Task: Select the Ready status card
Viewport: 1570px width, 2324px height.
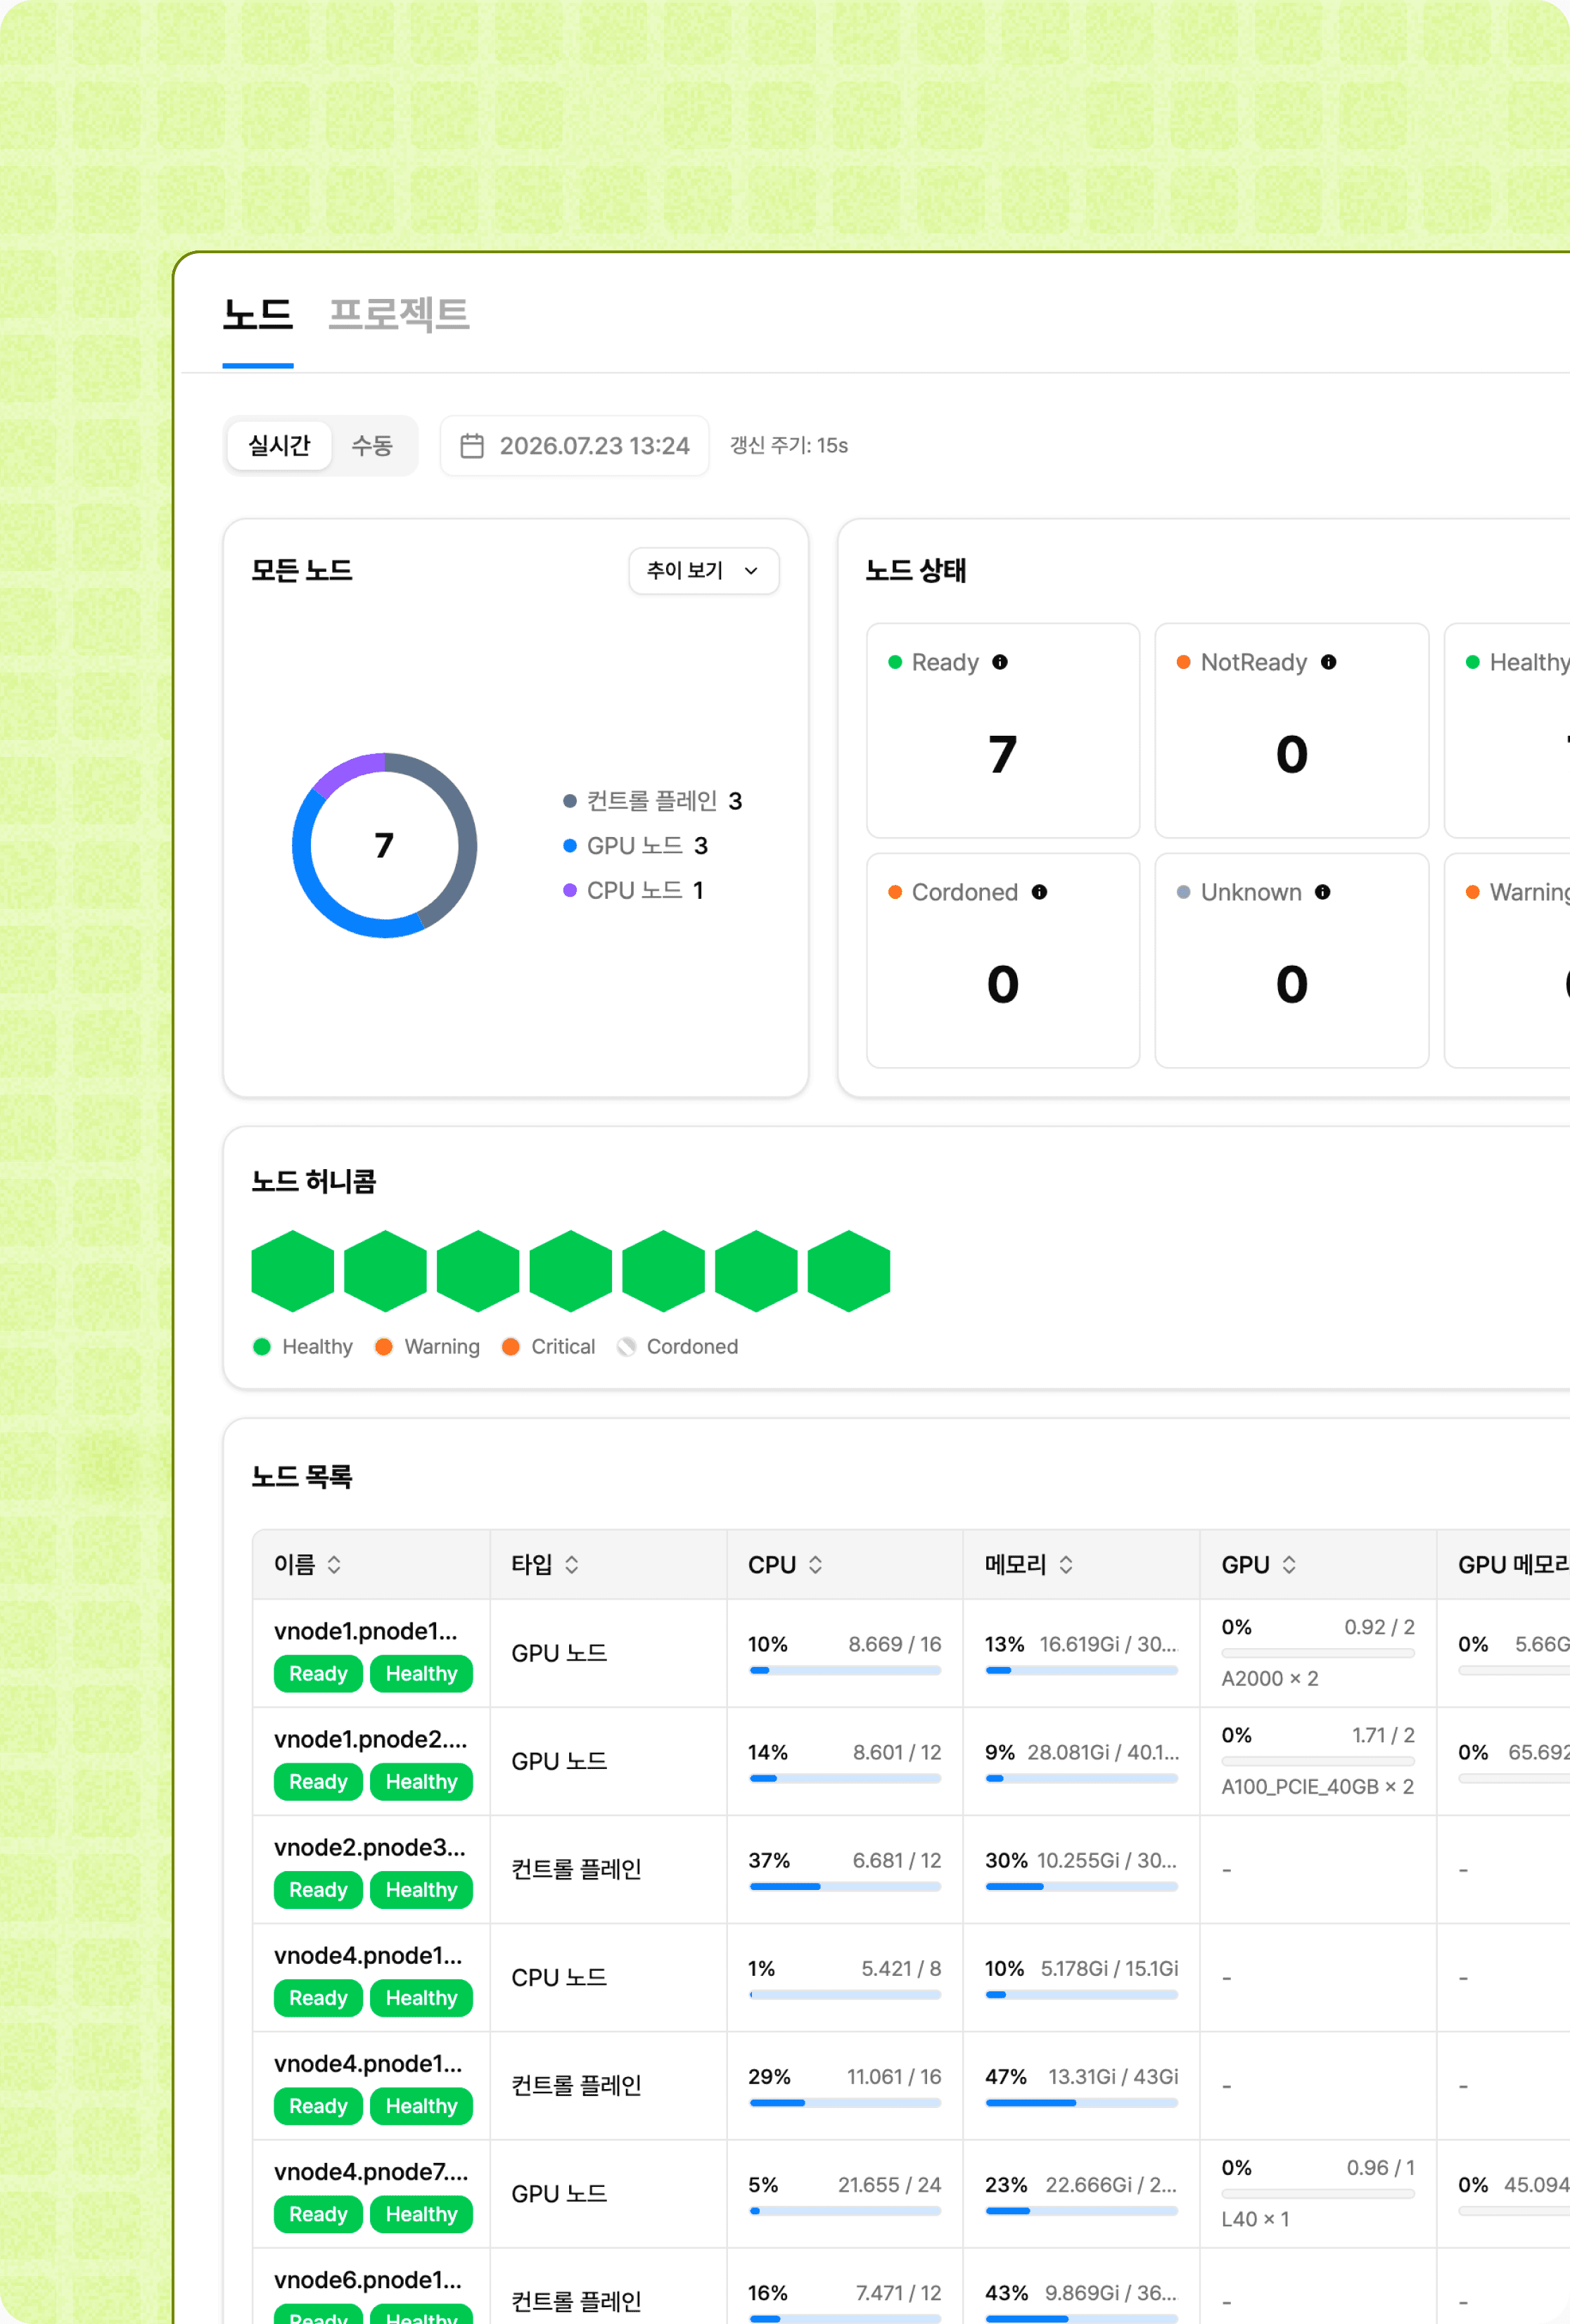Action: click(x=1002, y=730)
